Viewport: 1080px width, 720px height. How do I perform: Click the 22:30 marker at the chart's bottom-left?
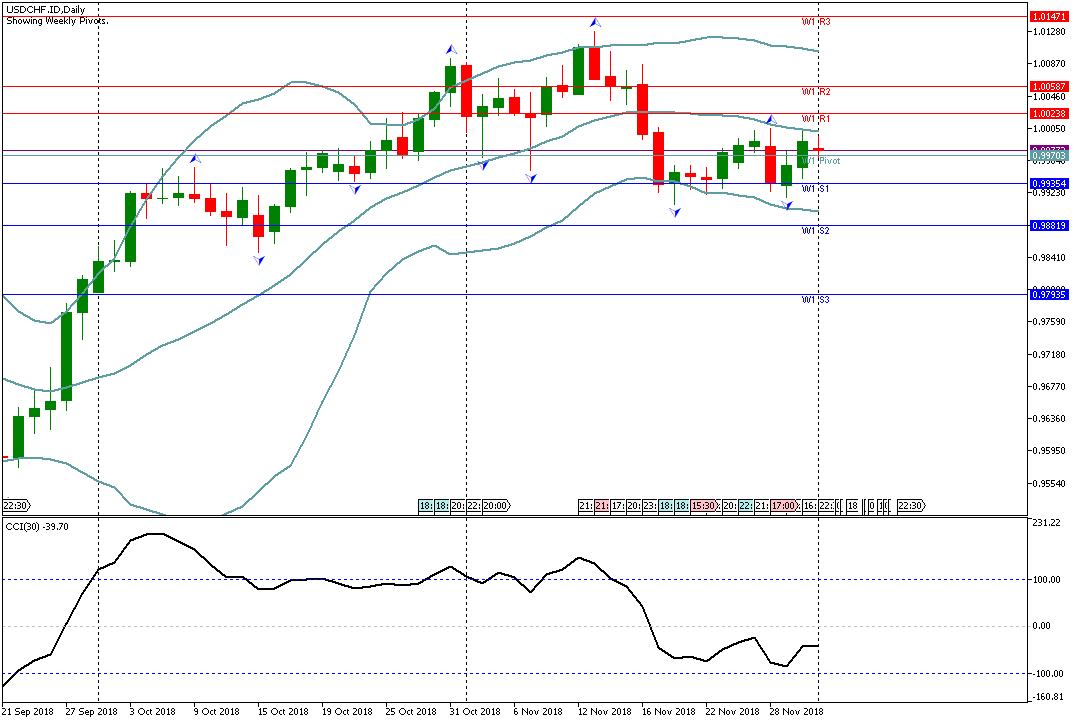pos(16,506)
